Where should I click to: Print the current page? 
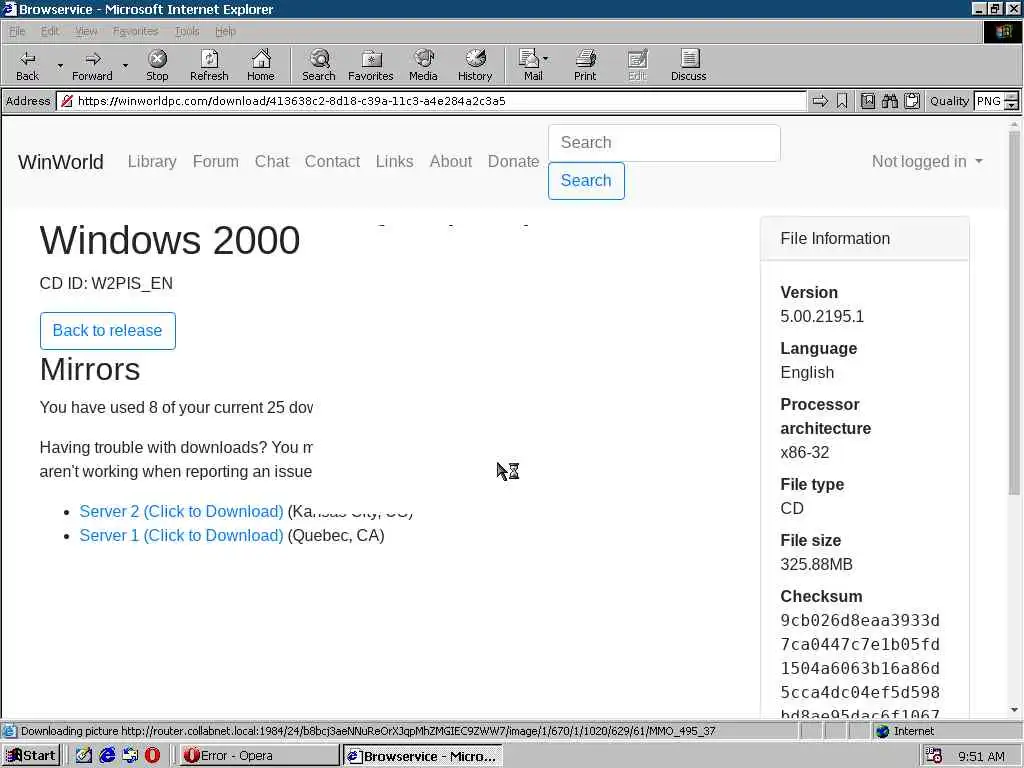click(585, 65)
